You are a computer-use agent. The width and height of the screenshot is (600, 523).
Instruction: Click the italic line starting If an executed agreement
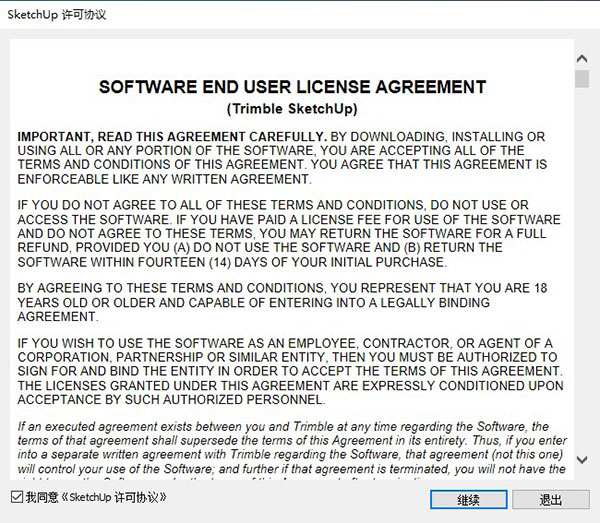(283, 426)
